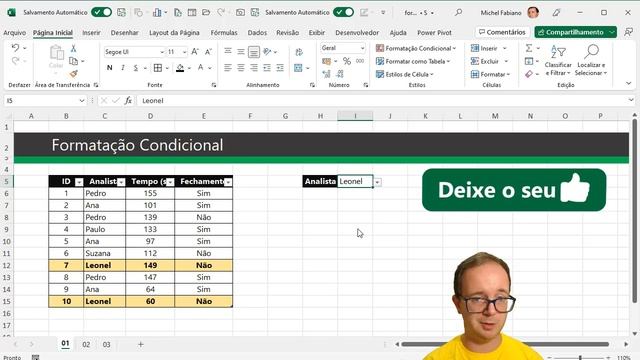Click the Clear eraser icon
Viewport: 640px width, 360px height.
(529, 74)
